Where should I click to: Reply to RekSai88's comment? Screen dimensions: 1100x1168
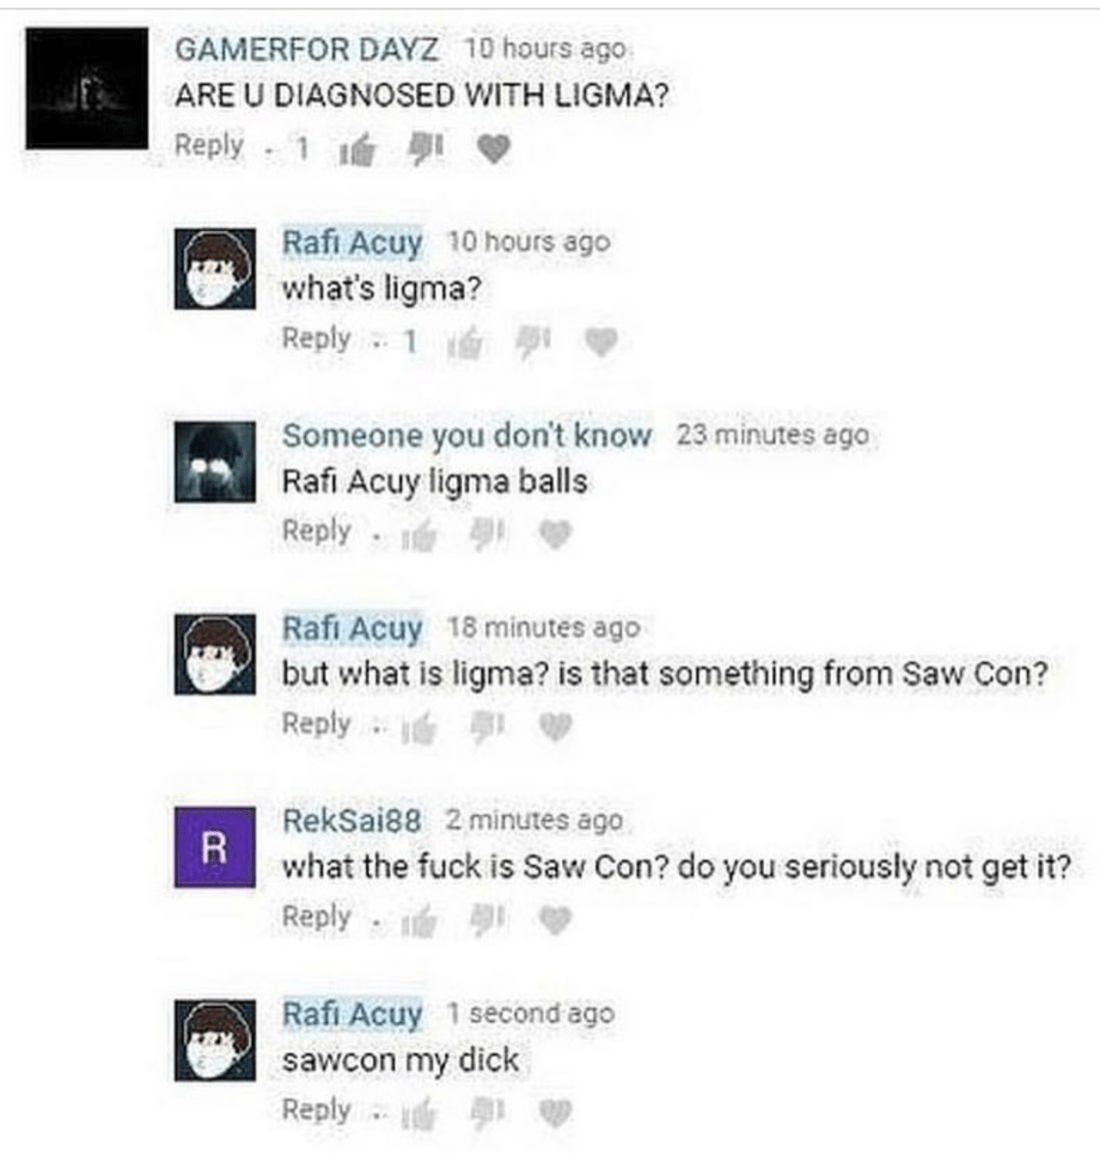pos(317,916)
